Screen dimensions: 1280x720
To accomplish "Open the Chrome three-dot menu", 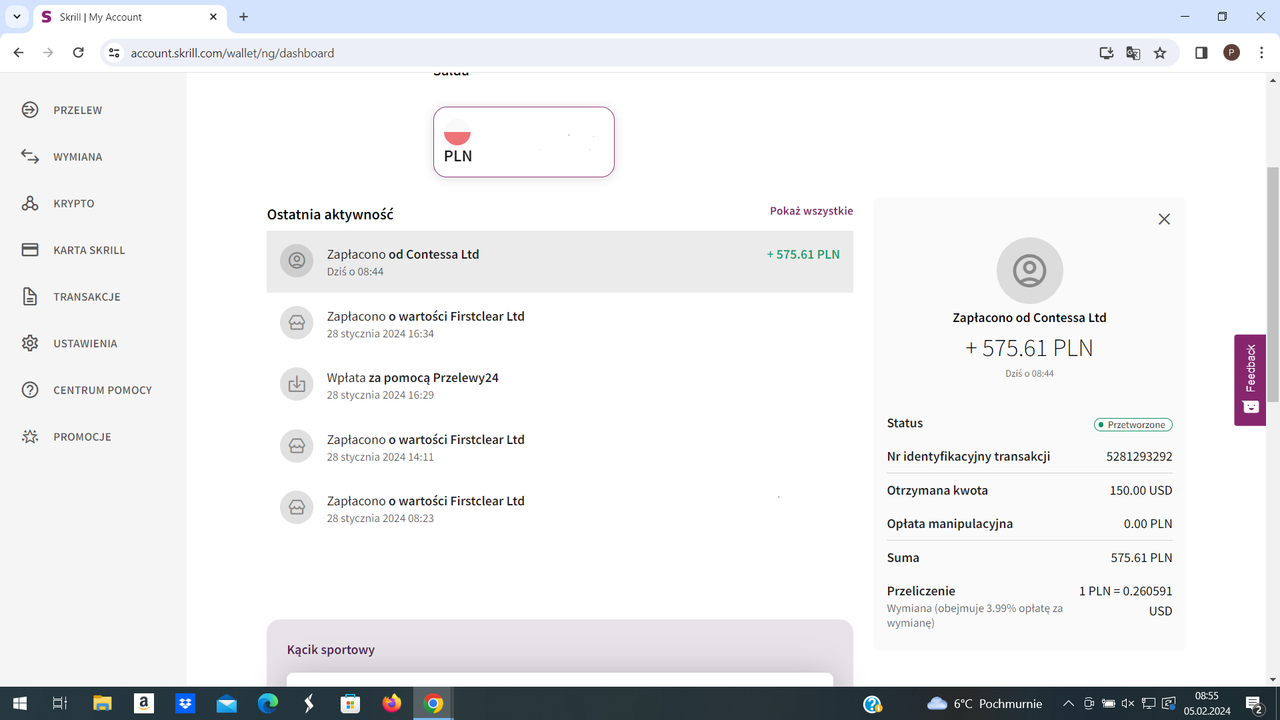I will coord(1261,53).
